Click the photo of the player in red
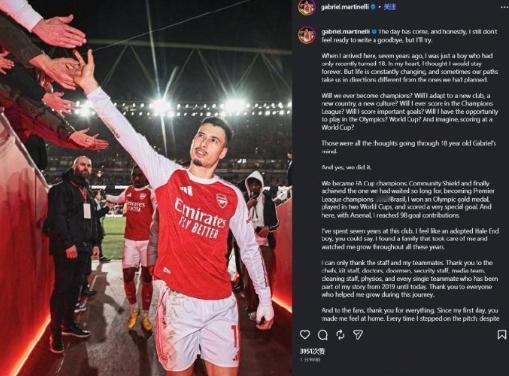This screenshot has height=376, width=509. click(146, 188)
